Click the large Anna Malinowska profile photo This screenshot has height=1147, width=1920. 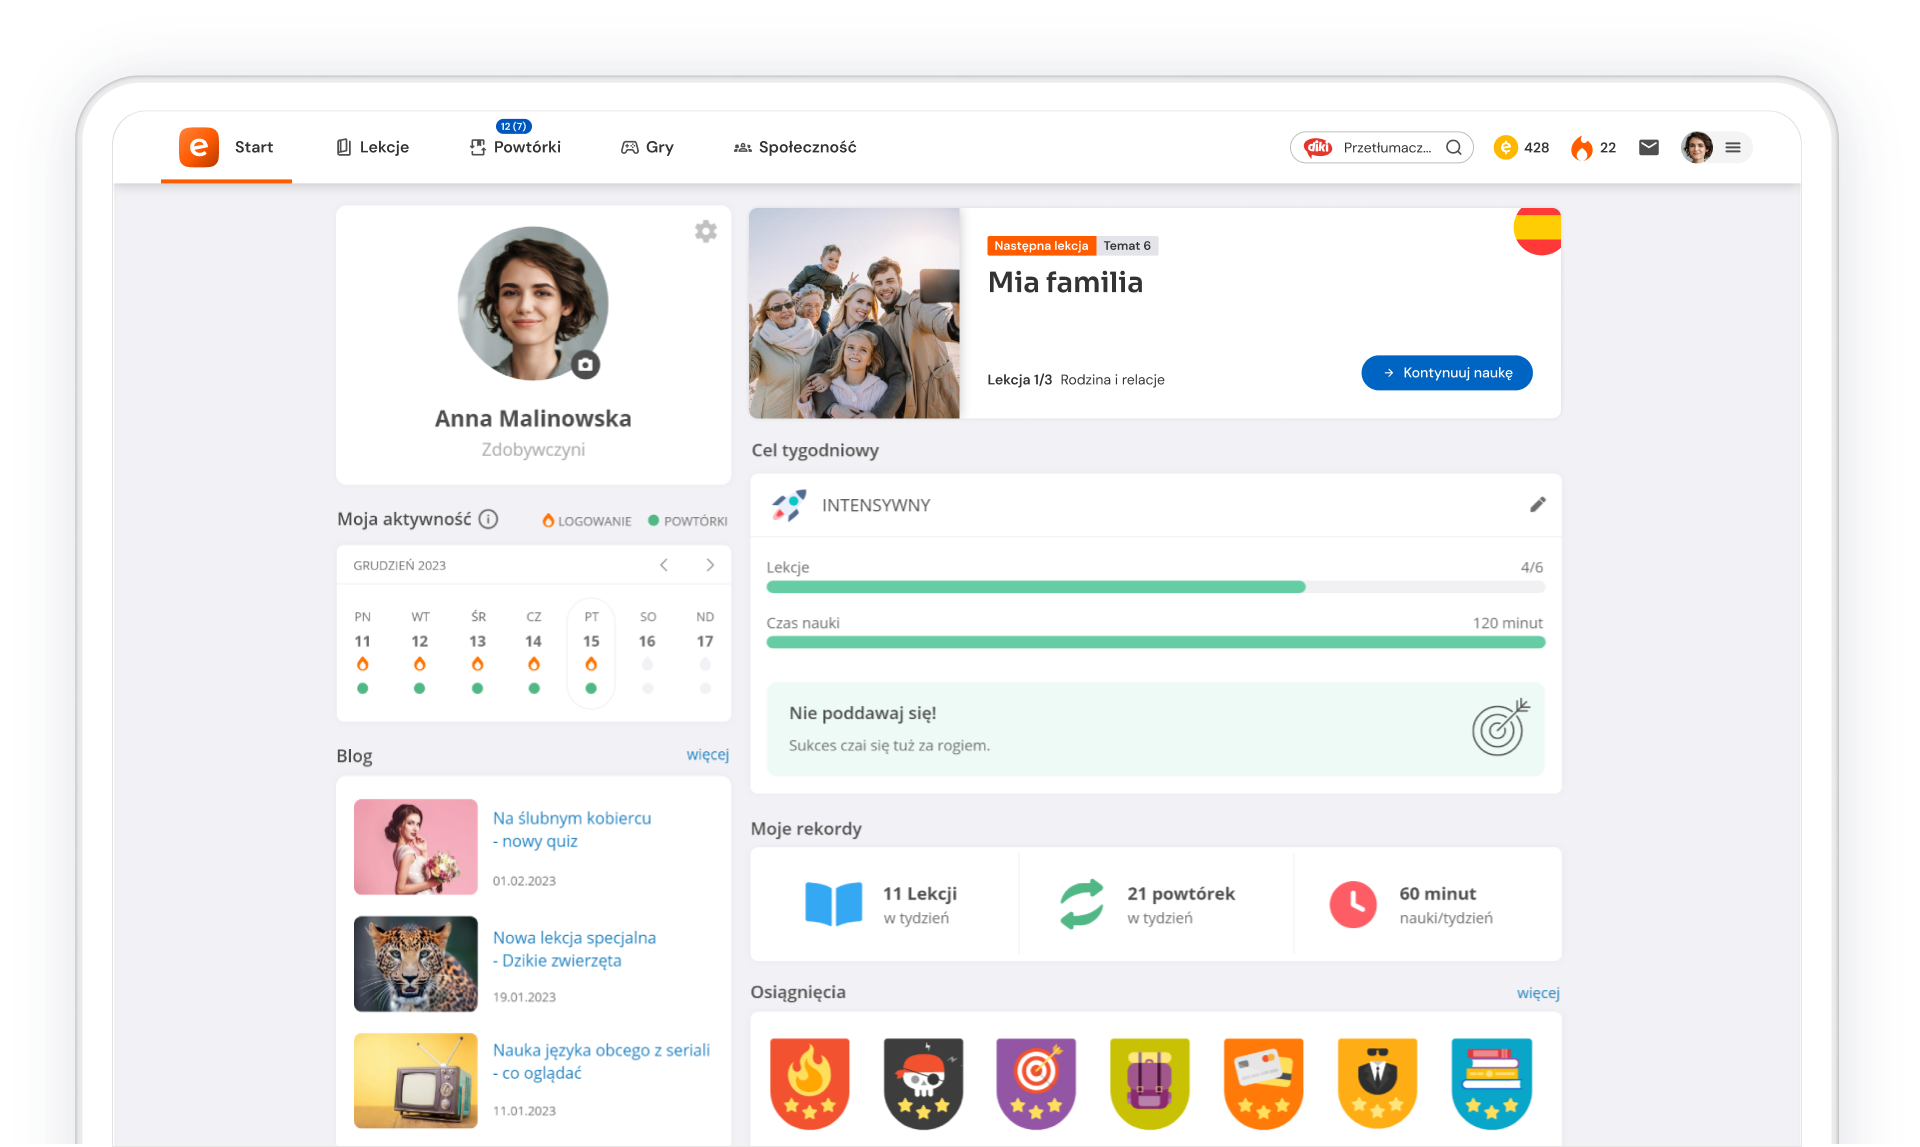point(533,303)
